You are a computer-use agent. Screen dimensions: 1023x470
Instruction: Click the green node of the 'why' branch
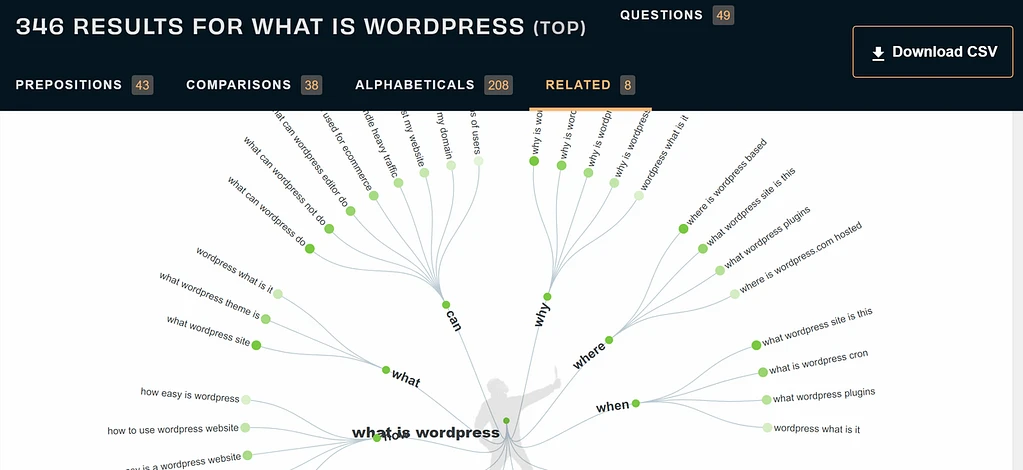[547, 297]
